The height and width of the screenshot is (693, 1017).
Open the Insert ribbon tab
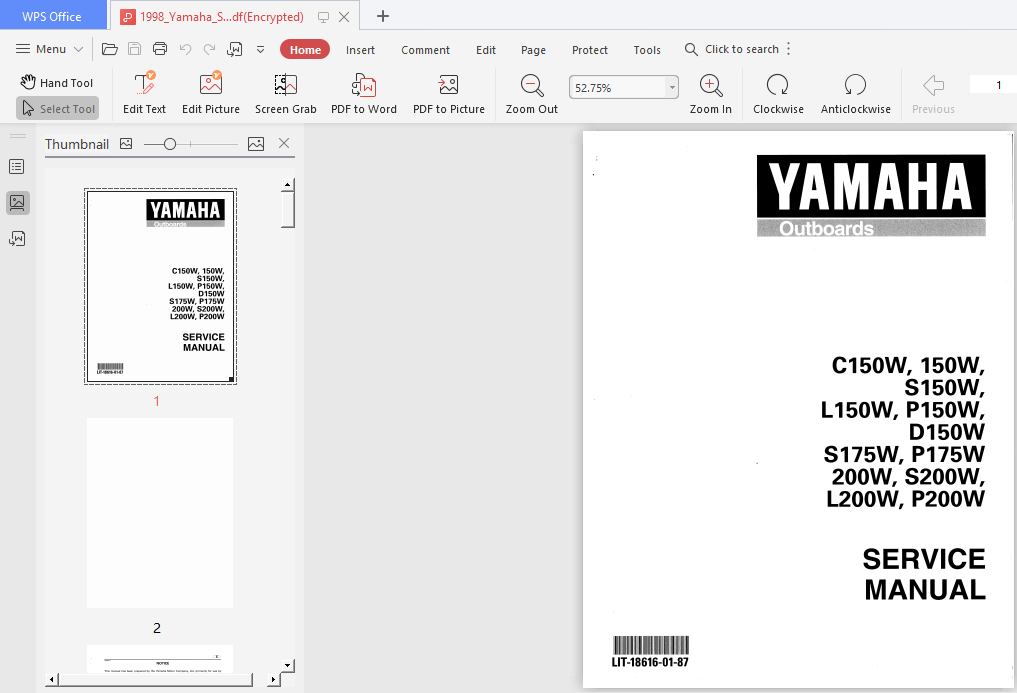360,50
